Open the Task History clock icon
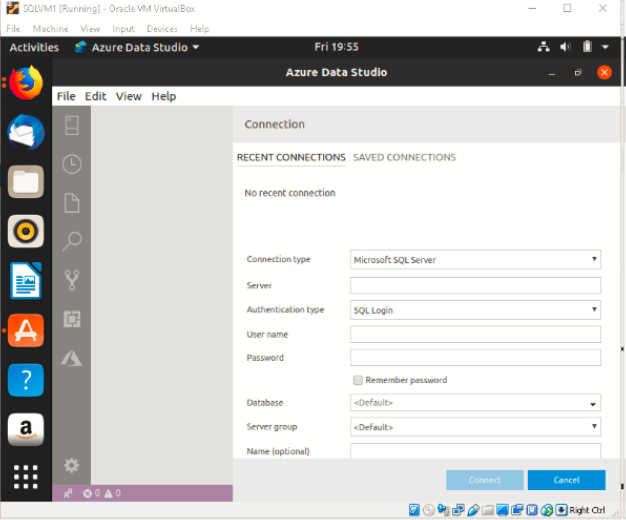This screenshot has height=520, width=626. tap(72, 164)
